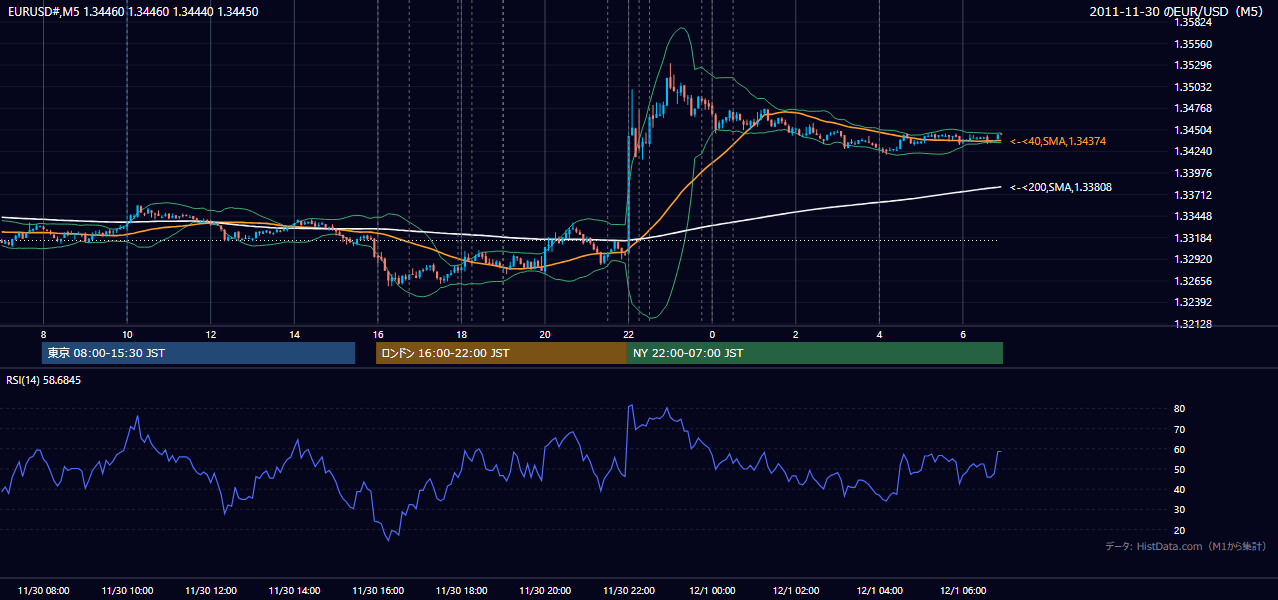Click the '12/1 06:00' date label

pos(963,591)
